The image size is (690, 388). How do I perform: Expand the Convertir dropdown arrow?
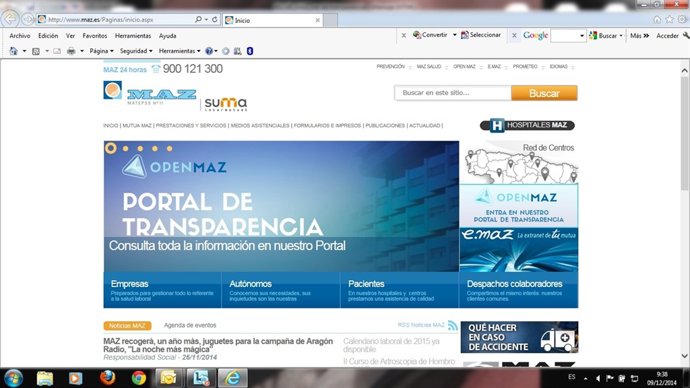click(455, 35)
